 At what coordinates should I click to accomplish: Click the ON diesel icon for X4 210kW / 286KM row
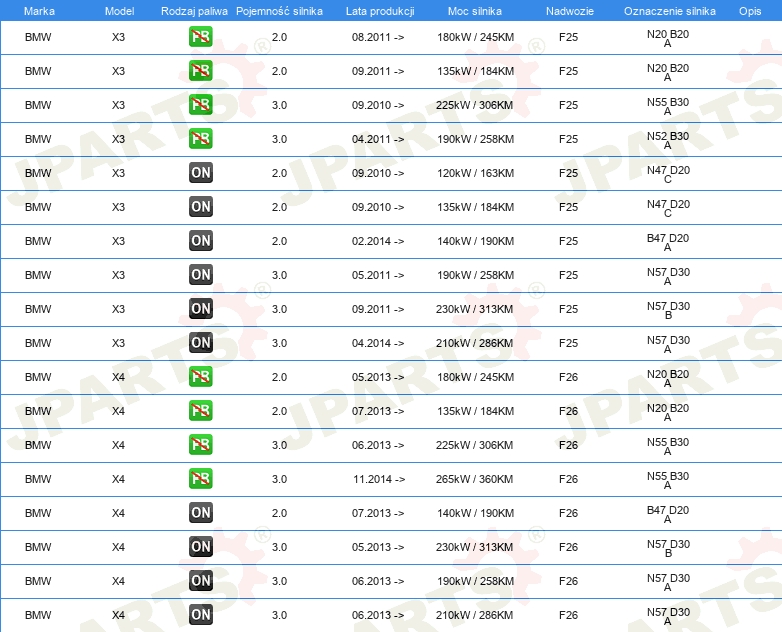click(x=200, y=615)
